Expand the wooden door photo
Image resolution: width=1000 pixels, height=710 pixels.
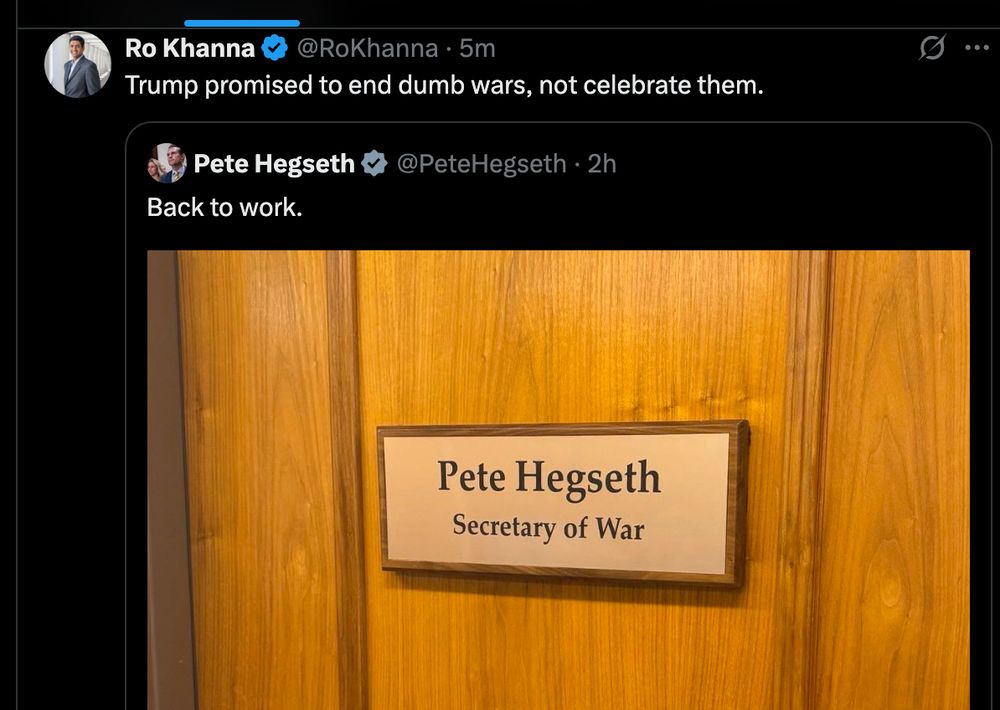coord(558,480)
